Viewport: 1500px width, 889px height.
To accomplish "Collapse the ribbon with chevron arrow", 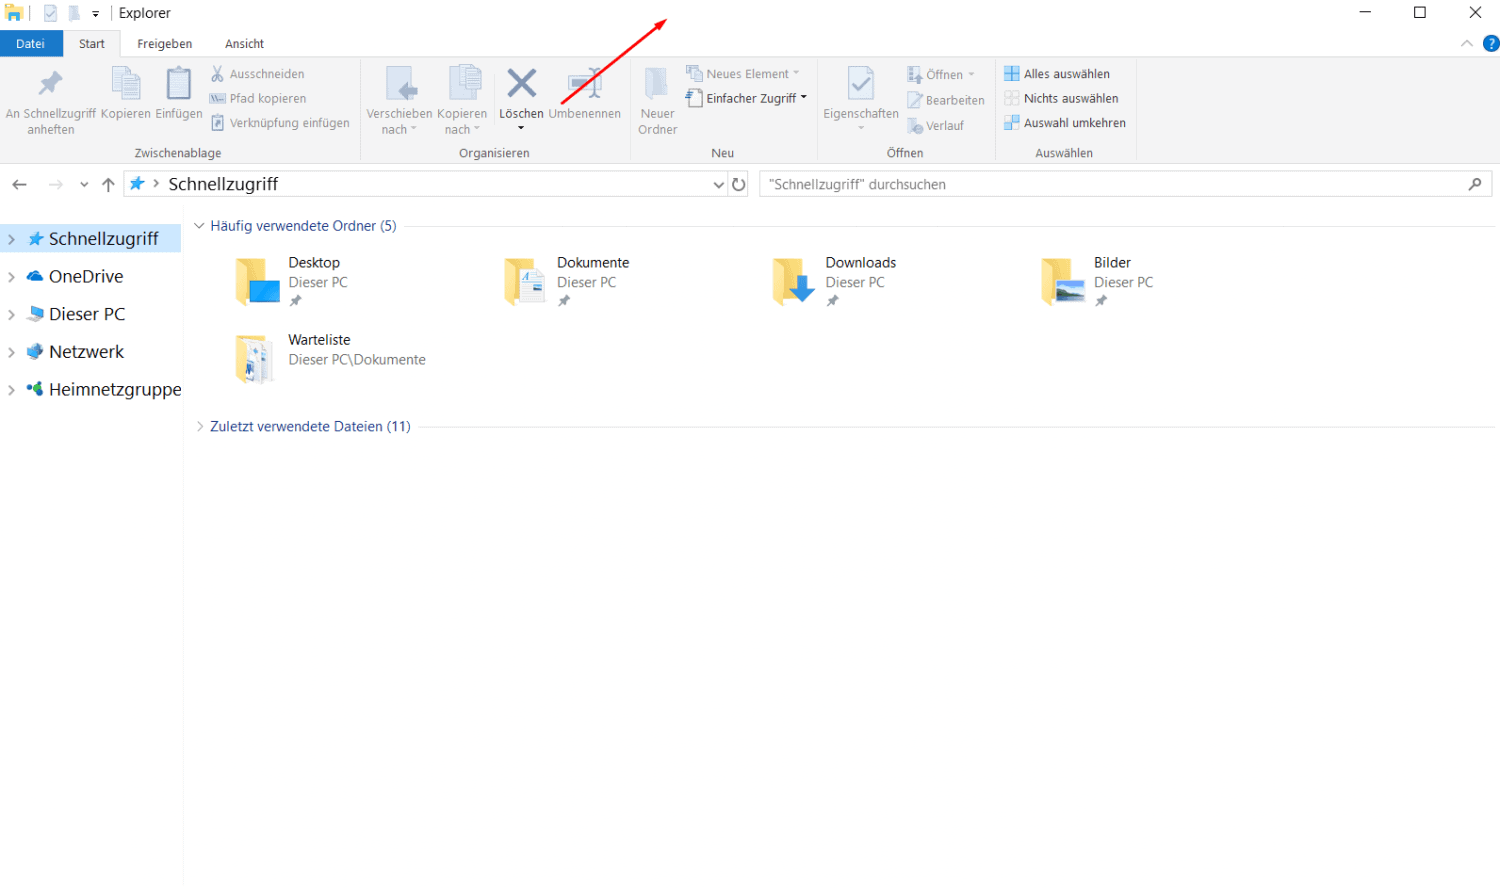I will click(x=1466, y=44).
